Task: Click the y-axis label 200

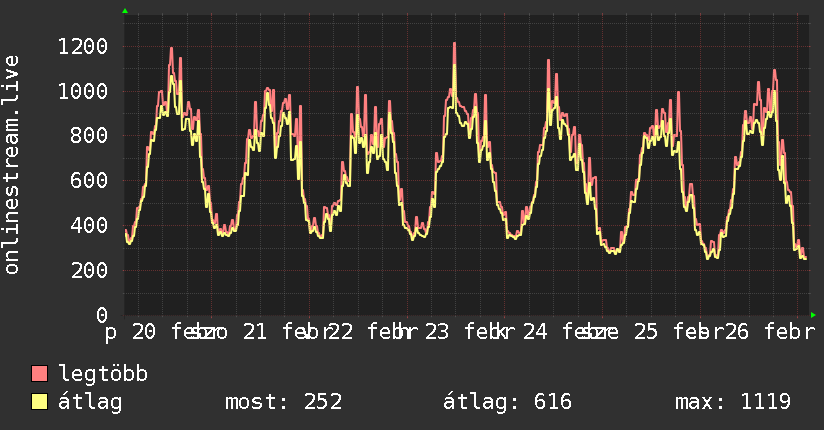Action: [89, 270]
